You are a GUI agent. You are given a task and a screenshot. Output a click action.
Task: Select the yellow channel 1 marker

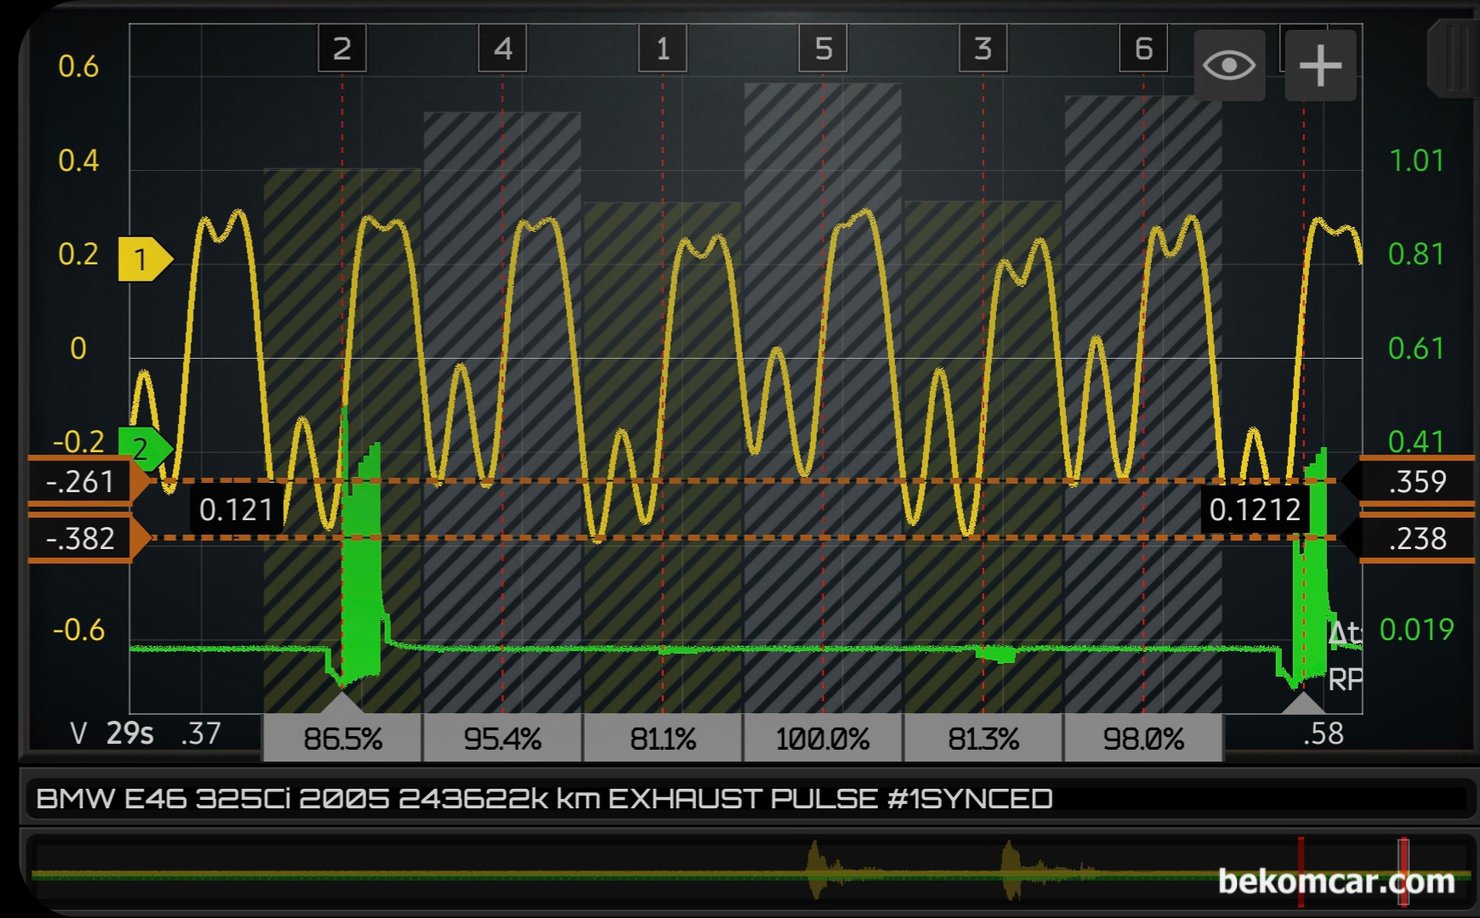click(142, 259)
